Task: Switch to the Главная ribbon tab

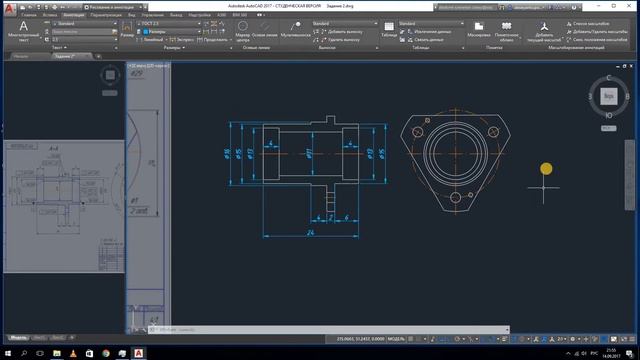Action: coord(29,15)
